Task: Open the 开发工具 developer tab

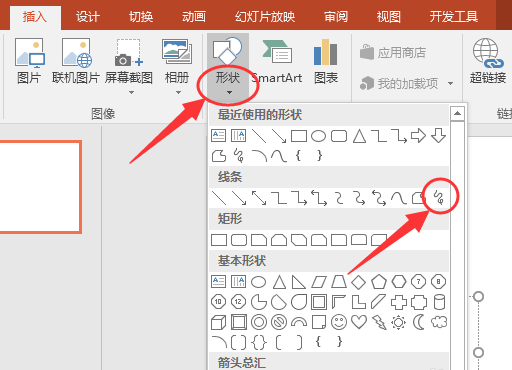Action: click(x=454, y=17)
